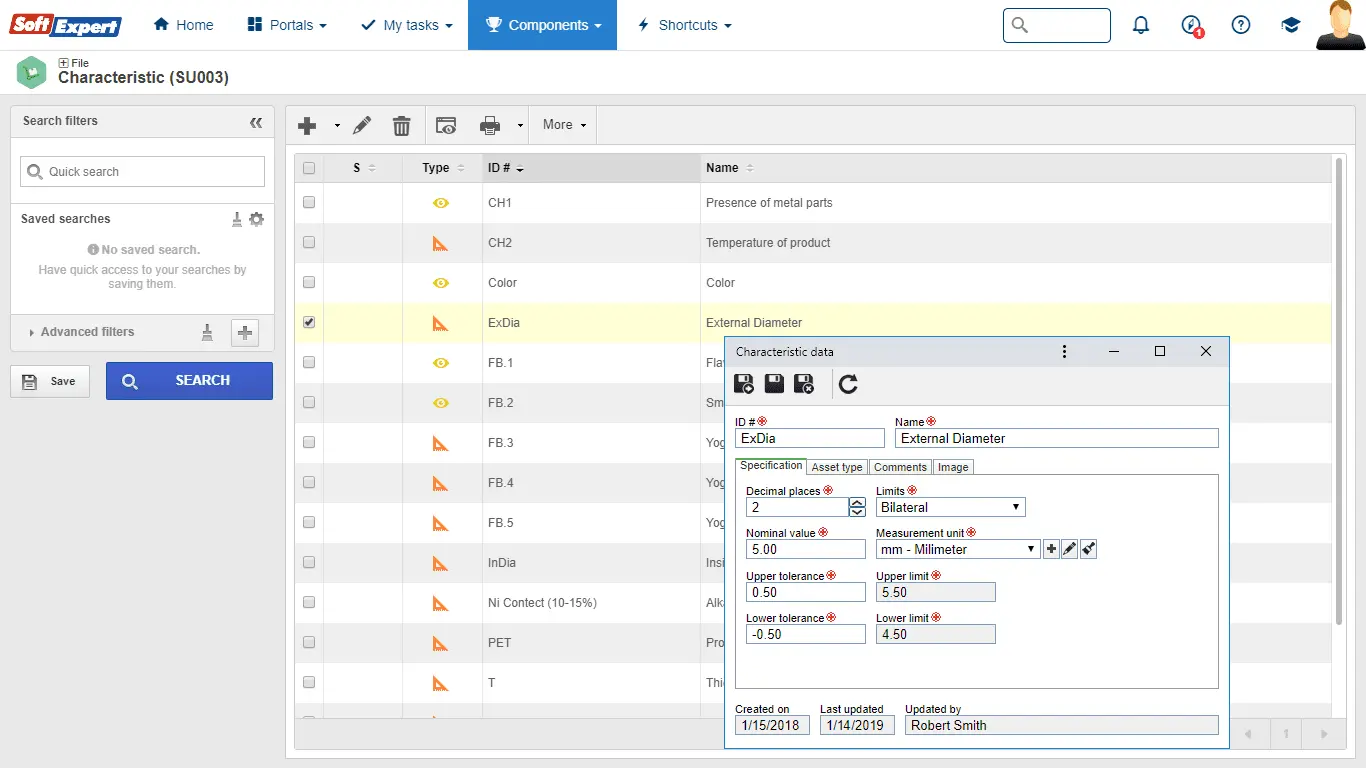Uncheck the ExDia row checkbox
The image size is (1366, 768).
(x=309, y=322)
